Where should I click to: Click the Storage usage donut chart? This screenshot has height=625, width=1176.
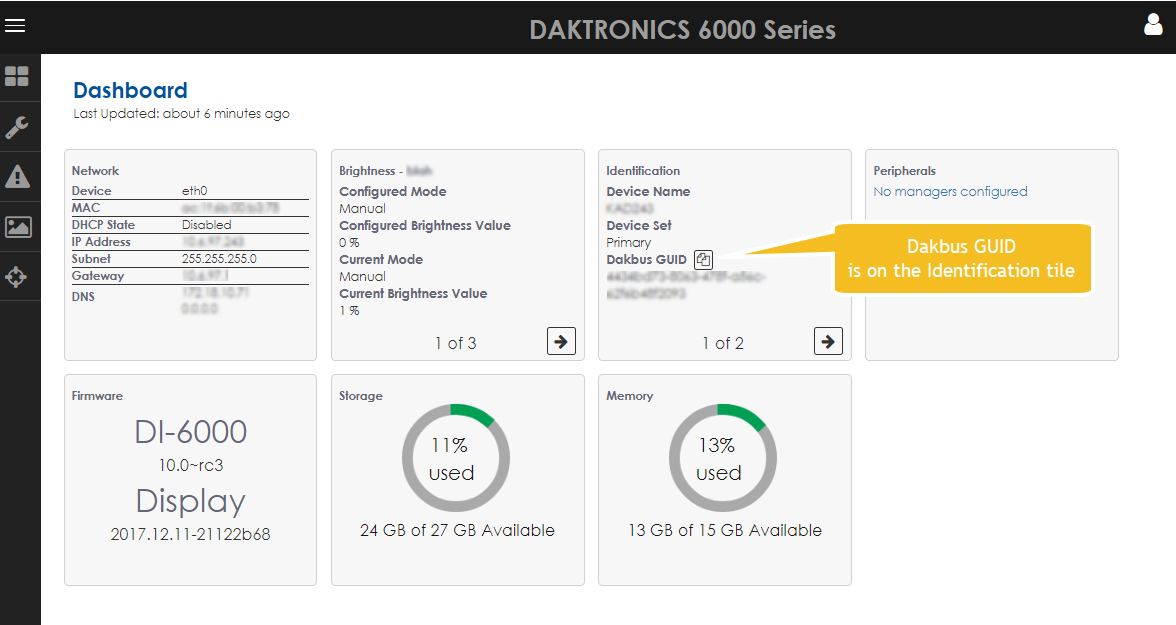455,458
